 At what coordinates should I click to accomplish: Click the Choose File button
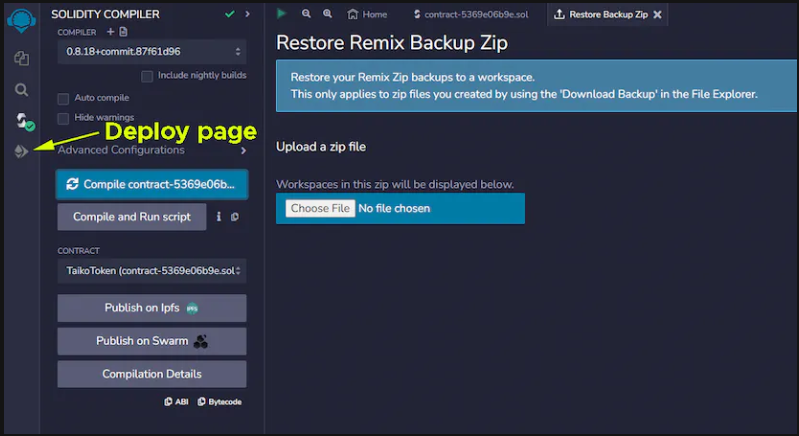coord(320,208)
